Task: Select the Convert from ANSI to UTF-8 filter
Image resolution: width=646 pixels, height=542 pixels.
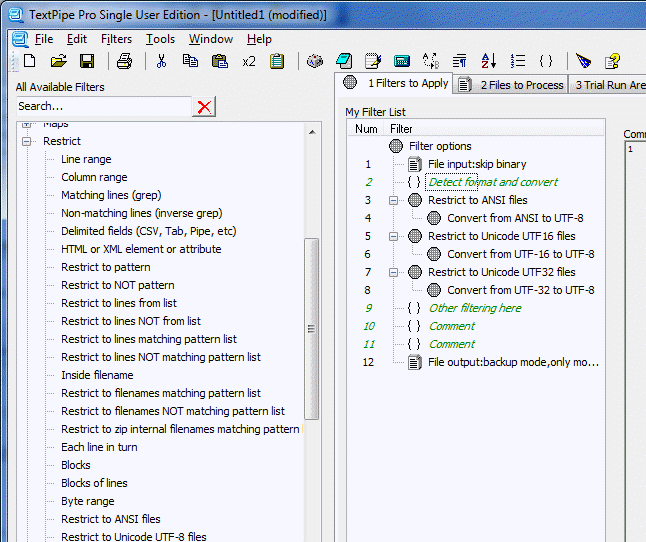Action: point(514,218)
